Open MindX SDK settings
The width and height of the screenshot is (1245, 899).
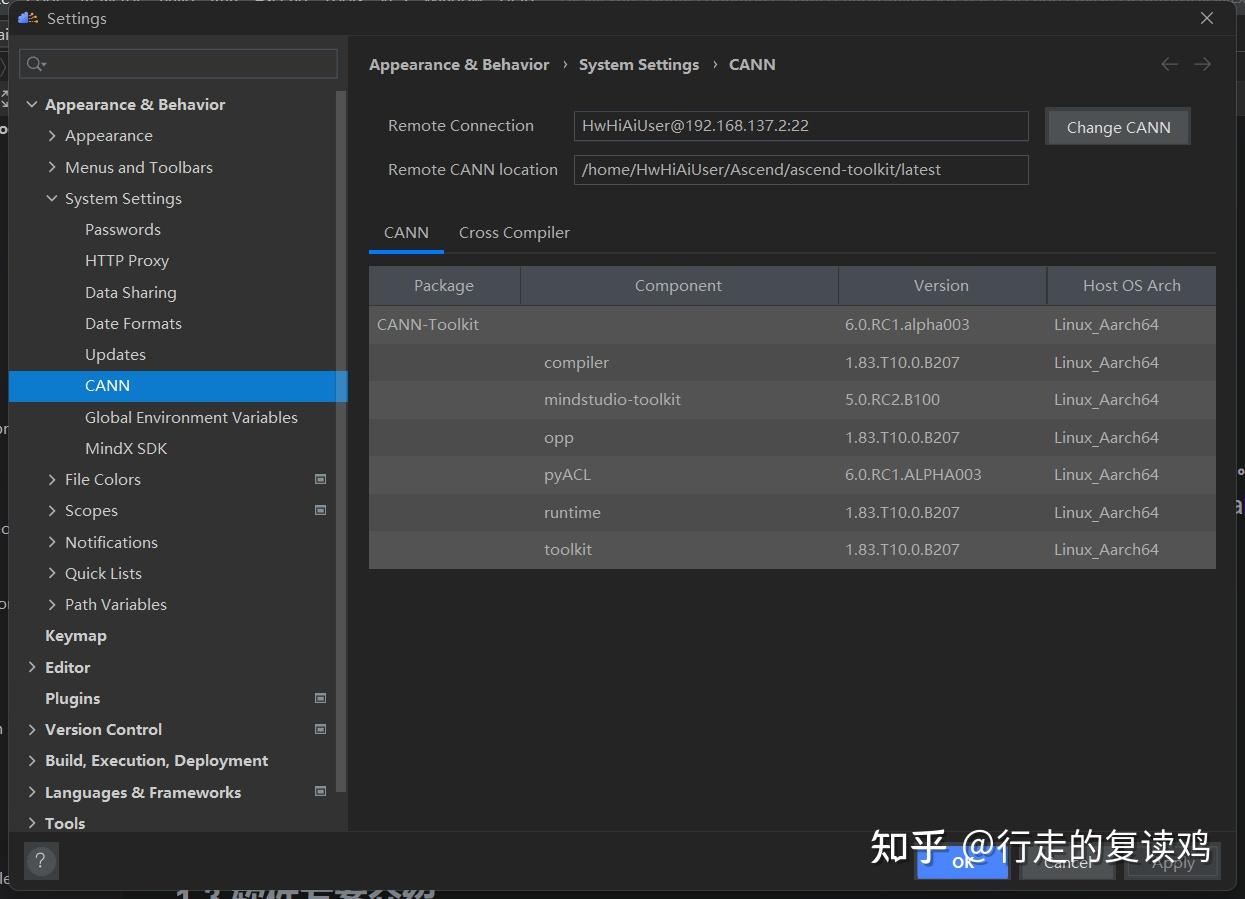126,448
